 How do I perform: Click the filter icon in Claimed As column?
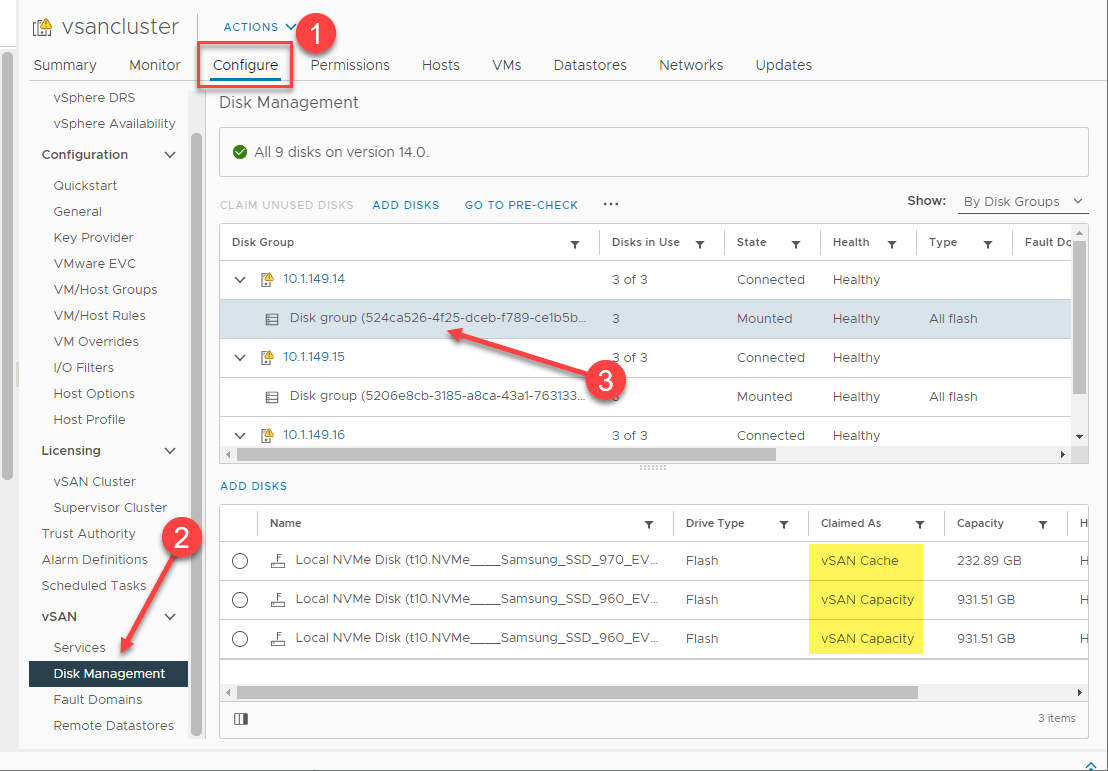coord(919,525)
